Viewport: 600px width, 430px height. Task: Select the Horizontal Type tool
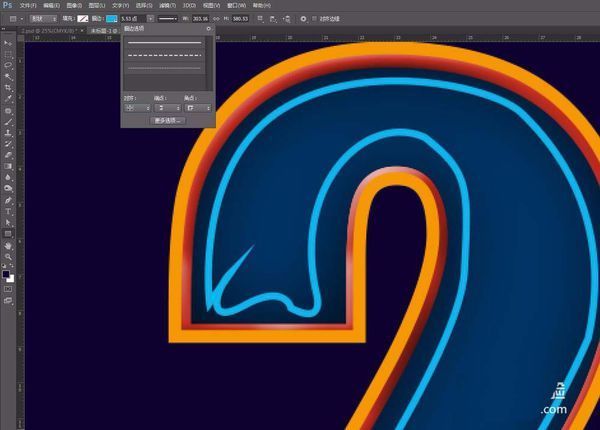pos(8,211)
